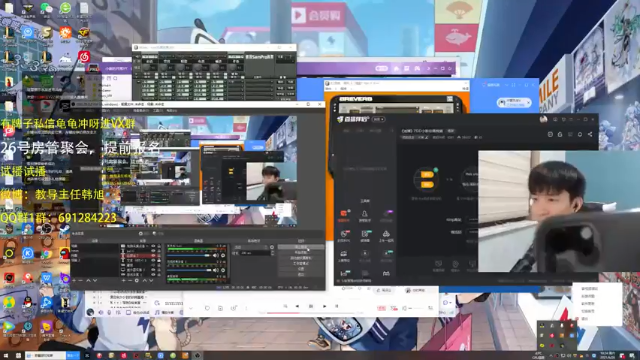Open profile avatar in streaming companion title

pos(543,119)
